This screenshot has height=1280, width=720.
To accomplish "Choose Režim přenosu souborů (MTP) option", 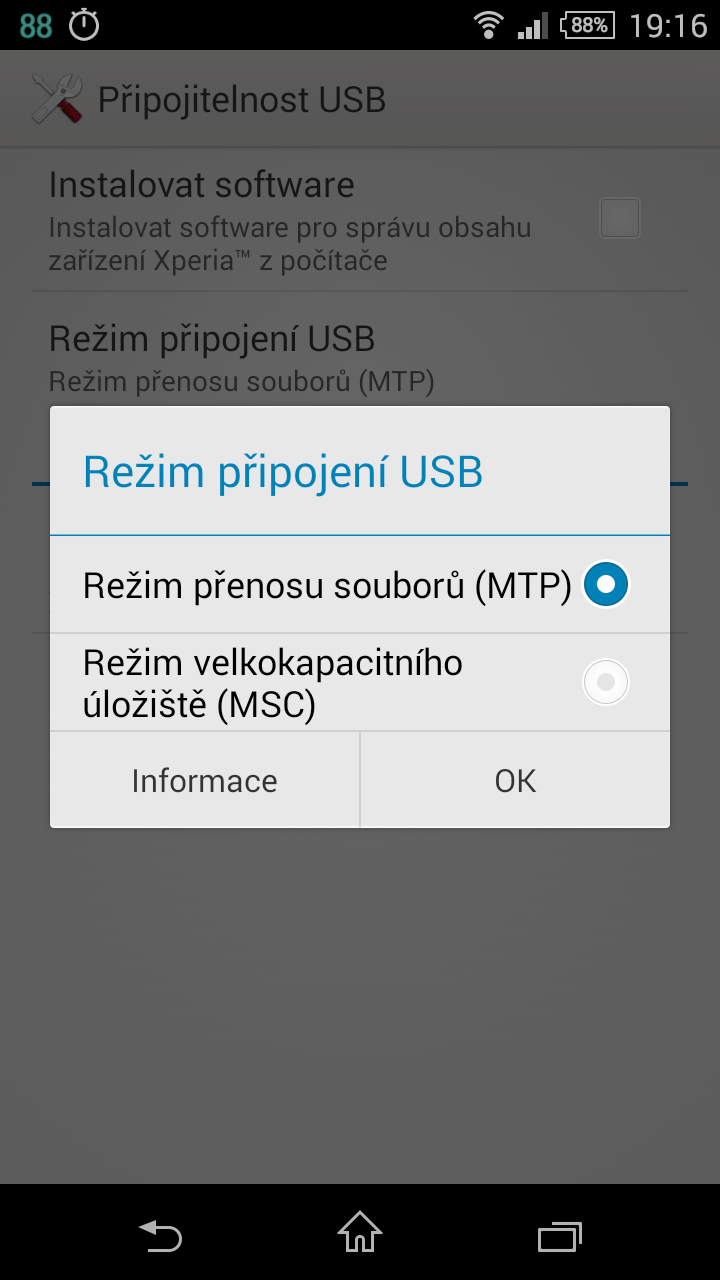I will coord(360,584).
